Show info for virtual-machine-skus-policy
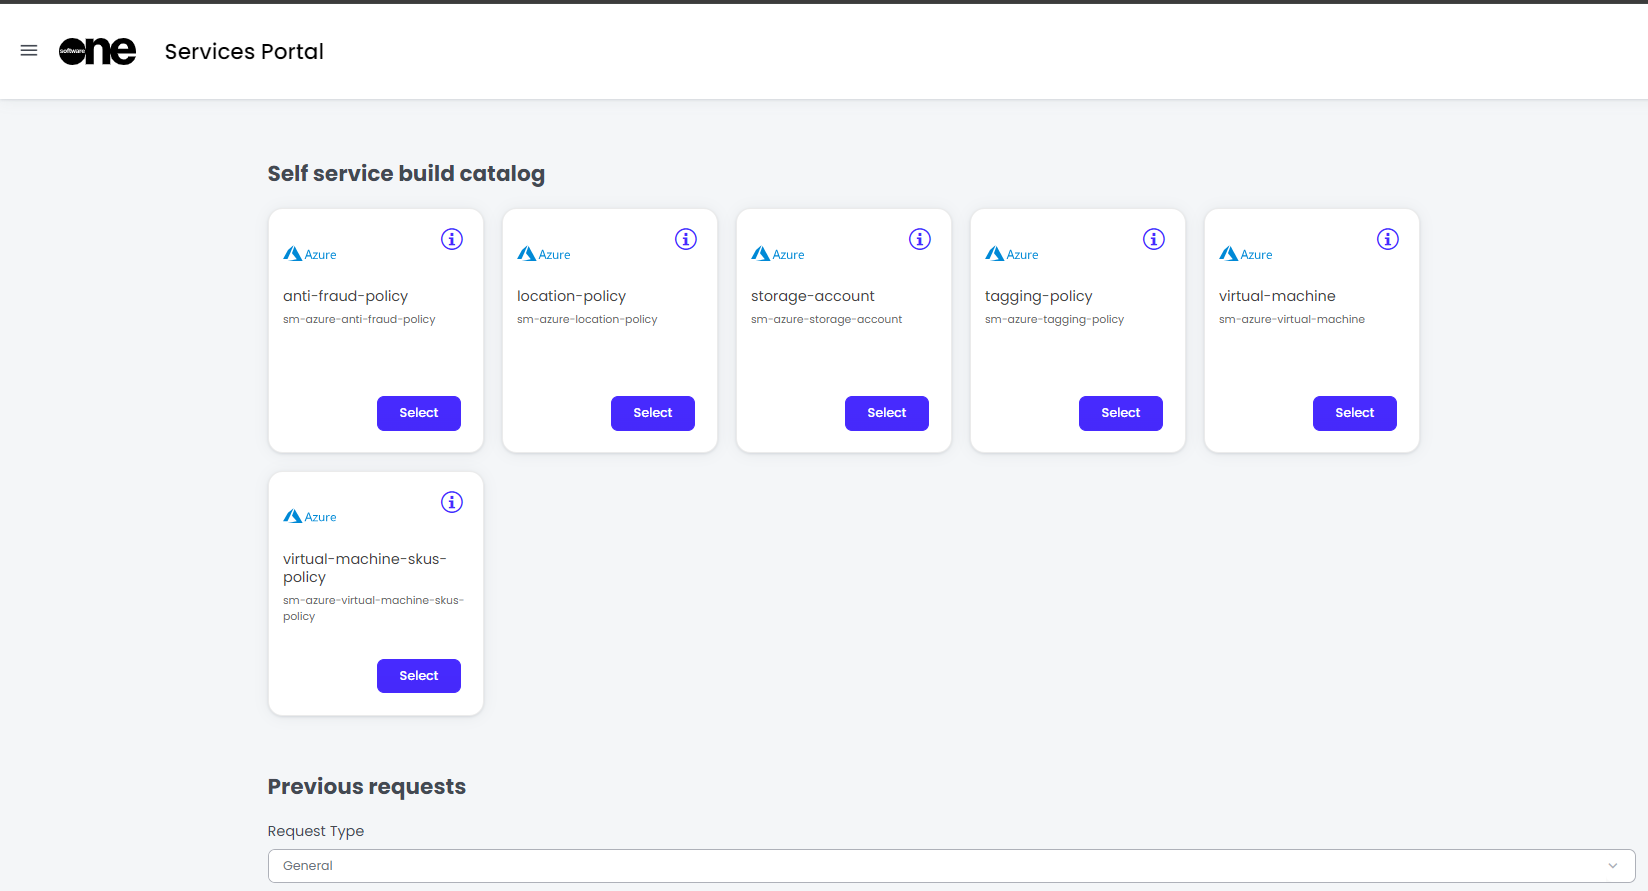 point(452,502)
